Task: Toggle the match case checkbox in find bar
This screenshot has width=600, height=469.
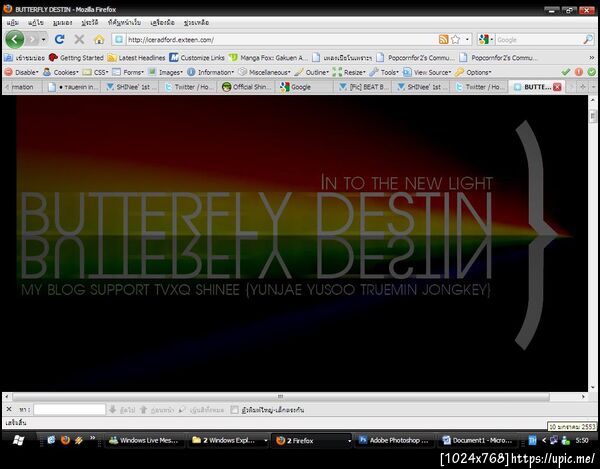Action: click(234, 410)
